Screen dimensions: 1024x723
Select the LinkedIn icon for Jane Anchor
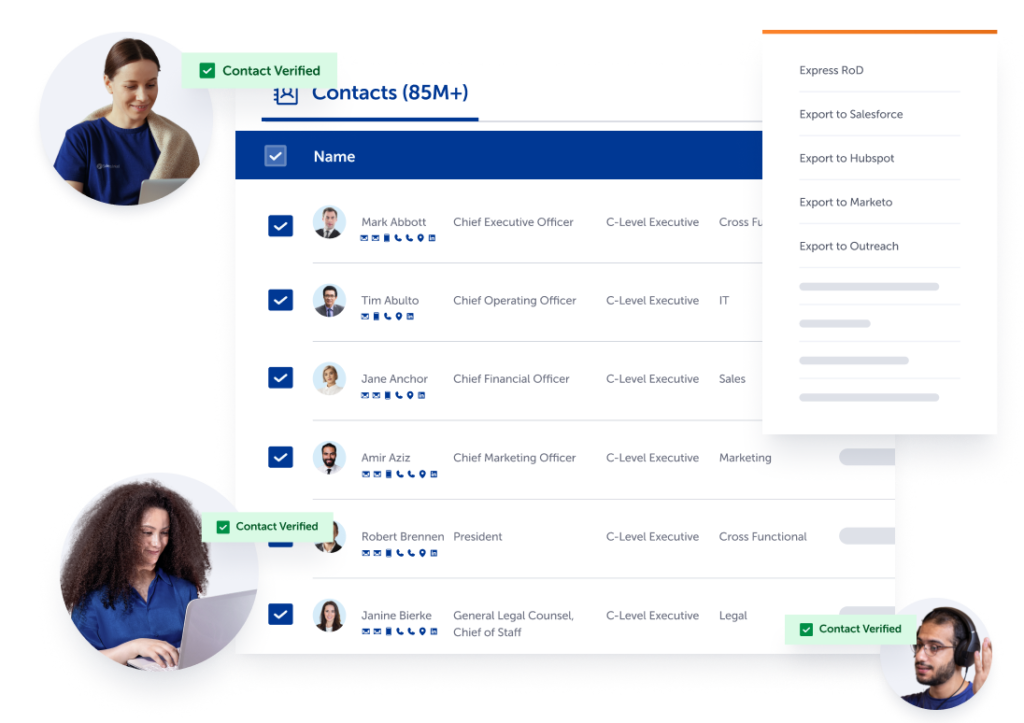click(x=421, y=395)
